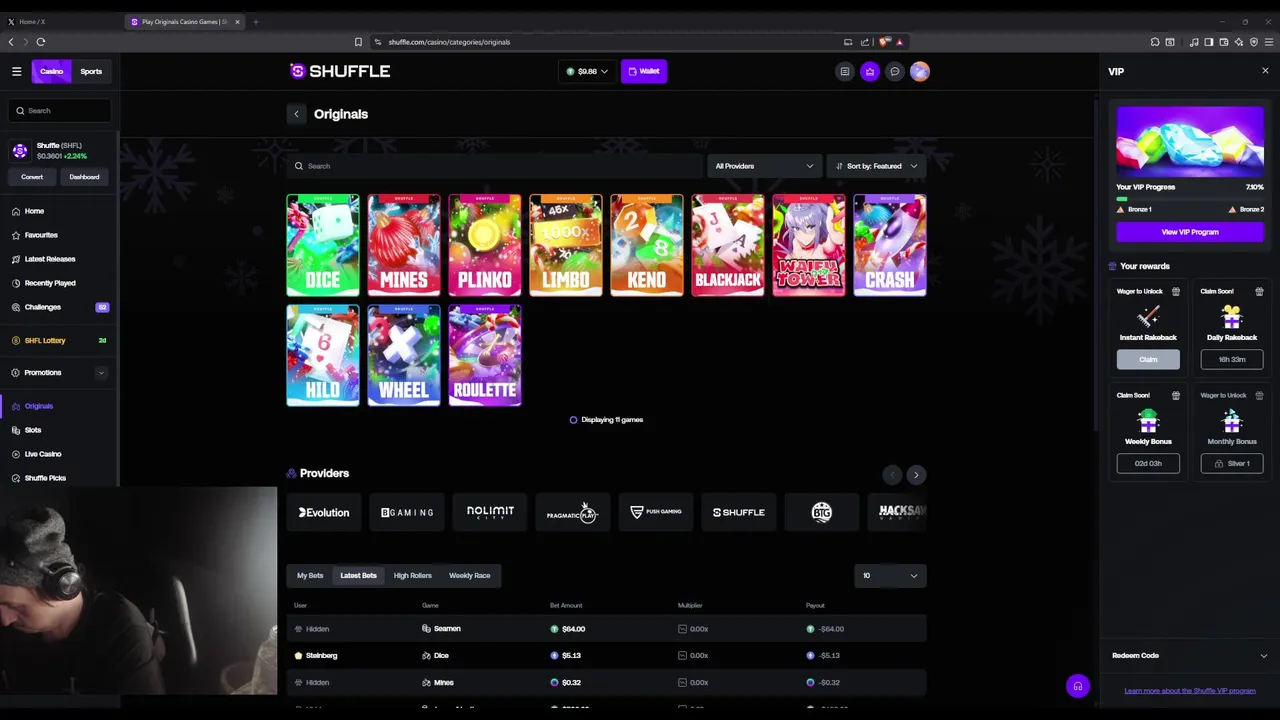Click the back arrow beside Originals
Viewport: 1280px width, 720px height.
(296, 114)
